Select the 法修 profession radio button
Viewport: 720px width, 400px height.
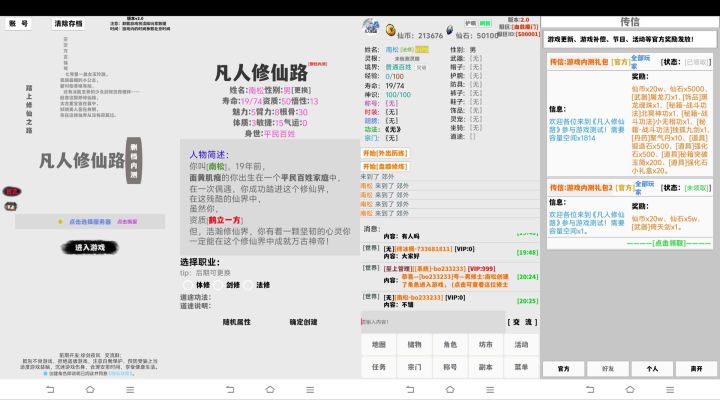point(248,285)
